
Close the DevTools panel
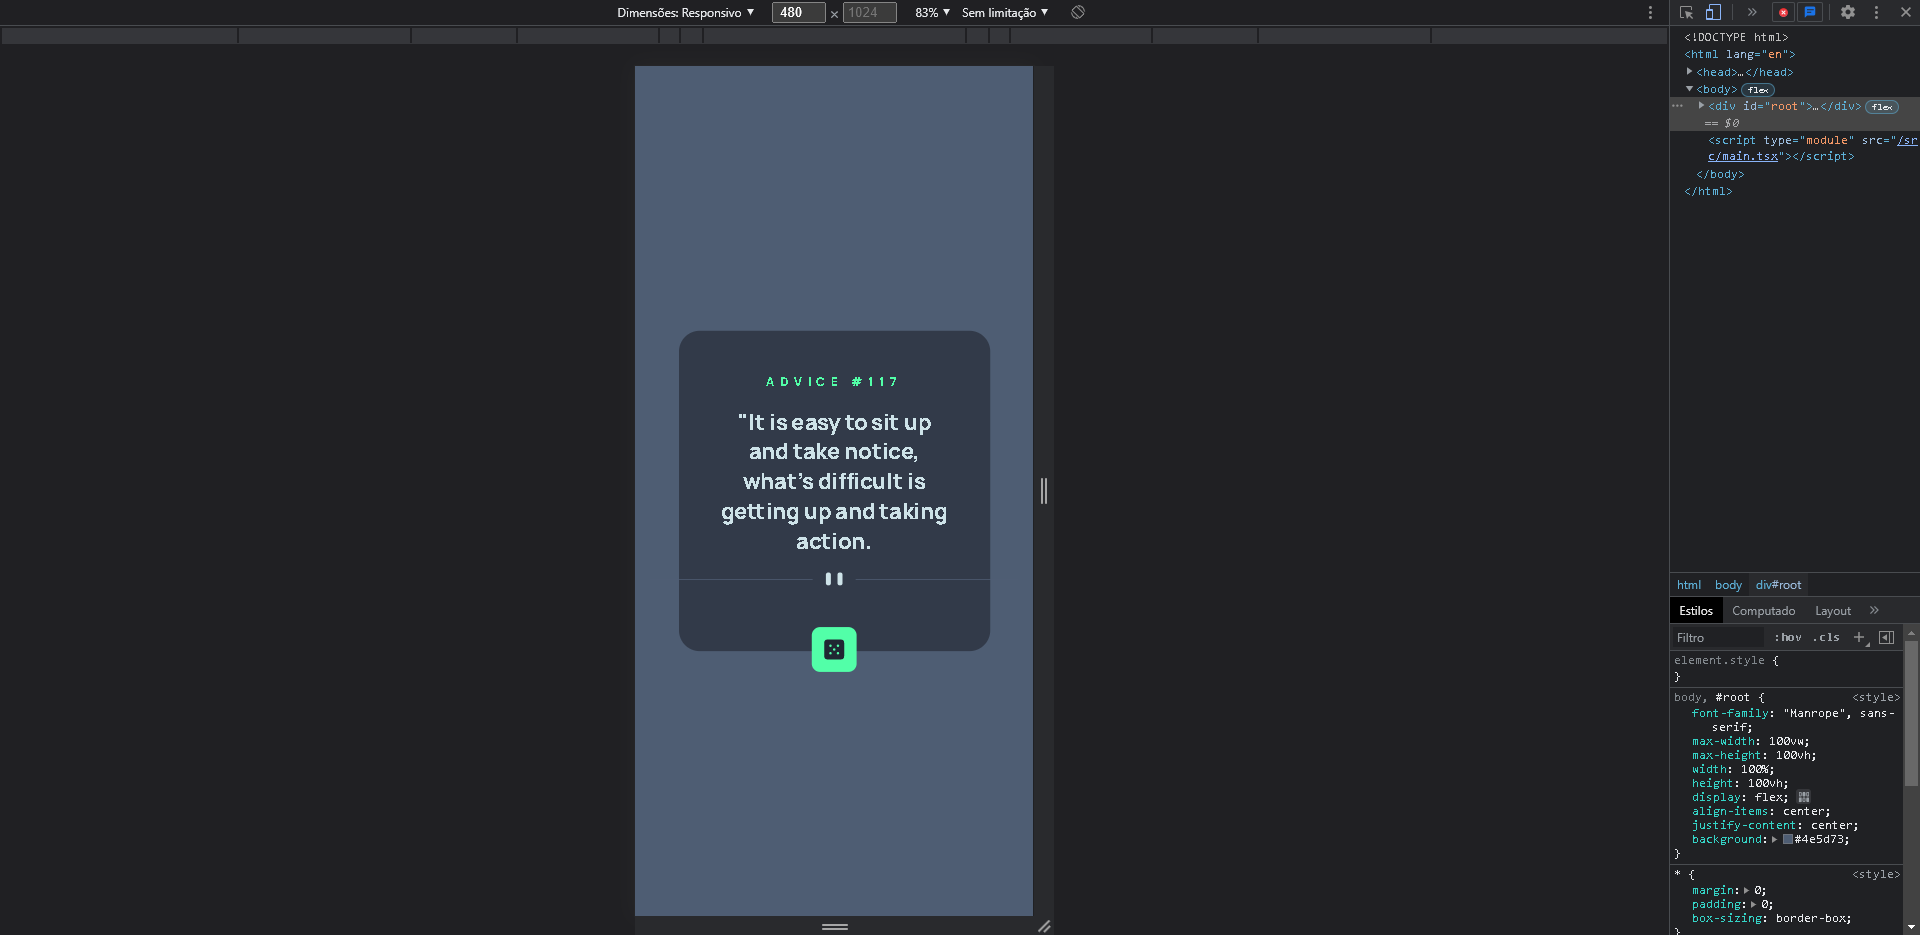[1906, 12]
